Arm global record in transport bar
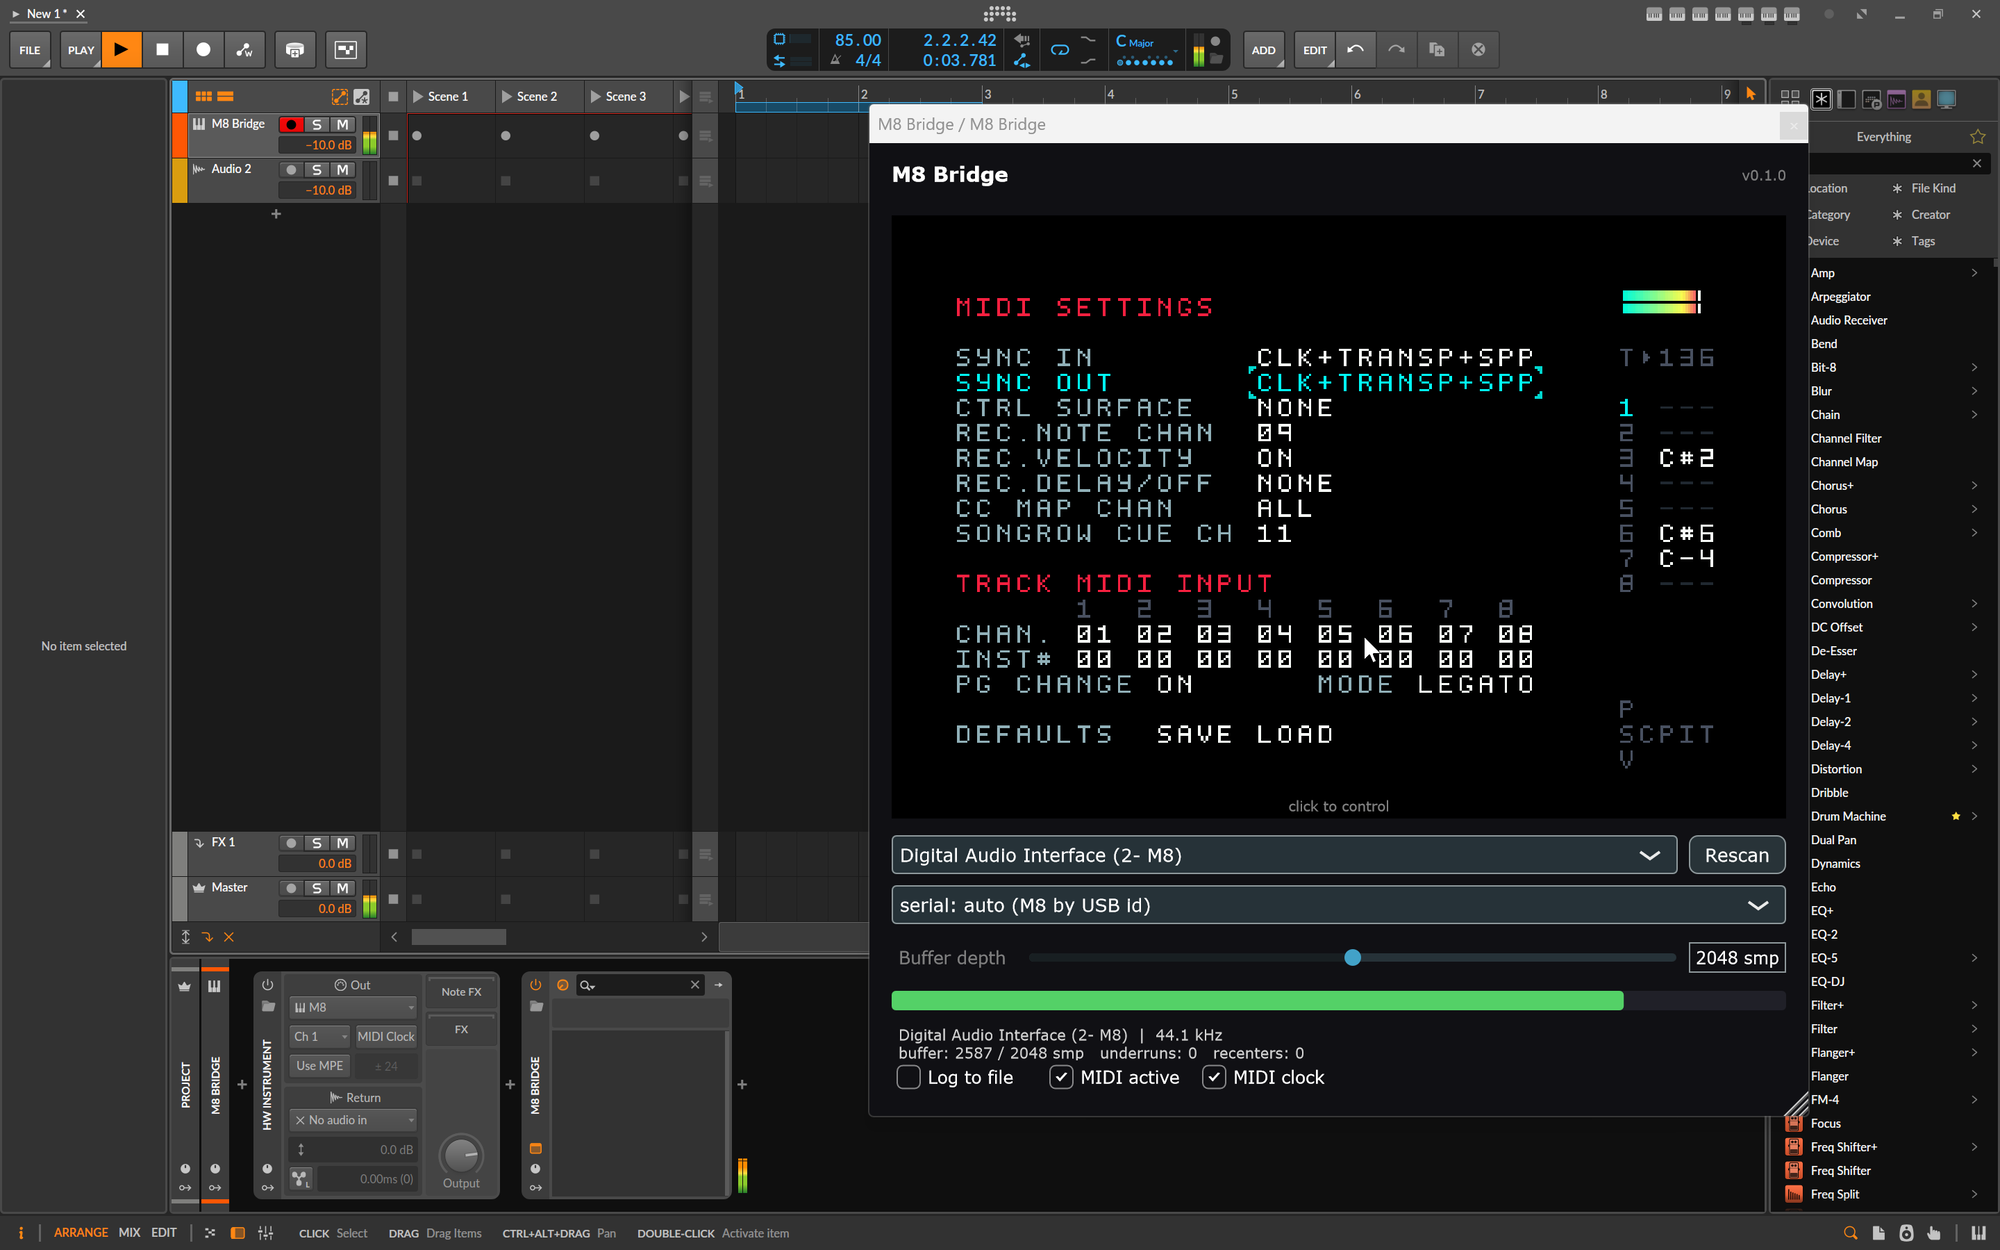This screenshot has height=1250, width=2000. click(203, 49)
